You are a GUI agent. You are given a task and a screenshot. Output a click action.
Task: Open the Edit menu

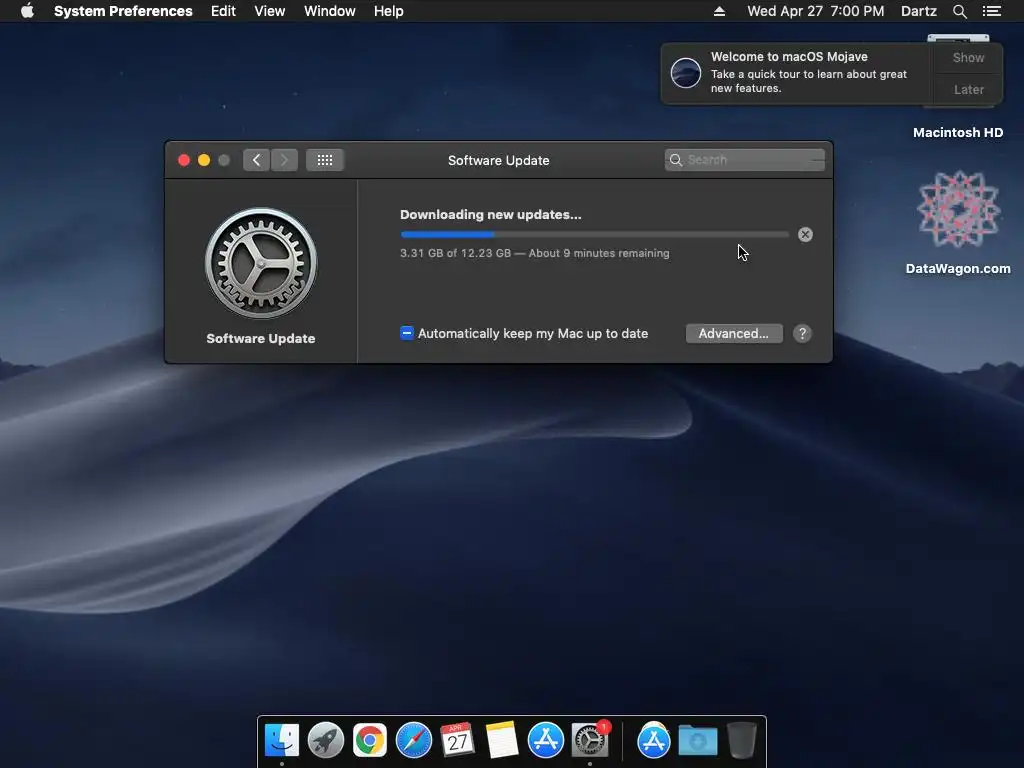223,11
